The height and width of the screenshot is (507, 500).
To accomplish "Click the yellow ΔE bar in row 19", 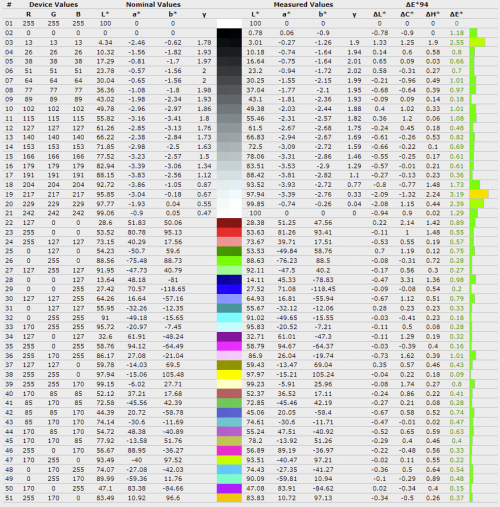I will pos(479,194).
